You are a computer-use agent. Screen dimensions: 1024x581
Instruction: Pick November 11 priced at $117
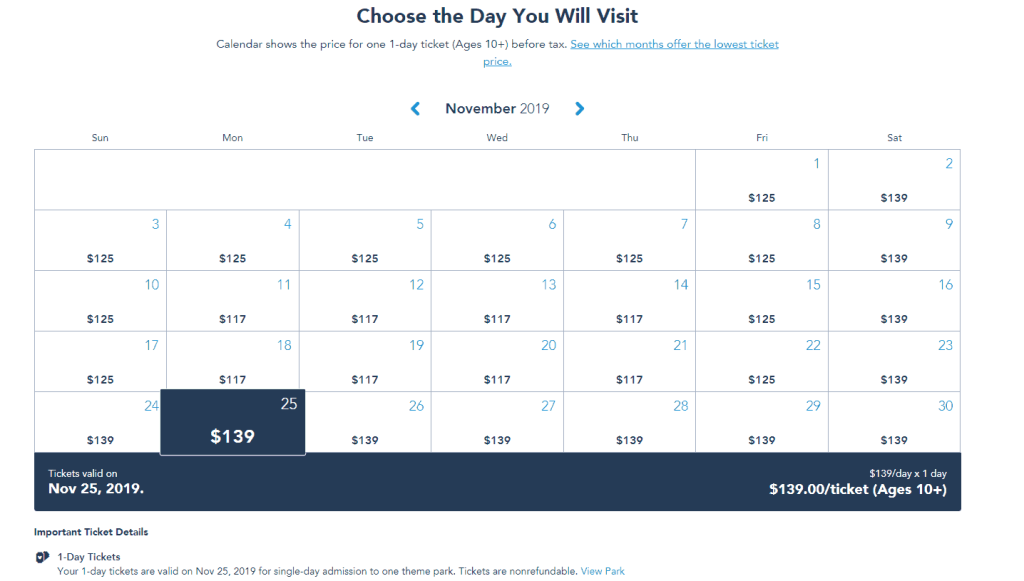point(232,301)
